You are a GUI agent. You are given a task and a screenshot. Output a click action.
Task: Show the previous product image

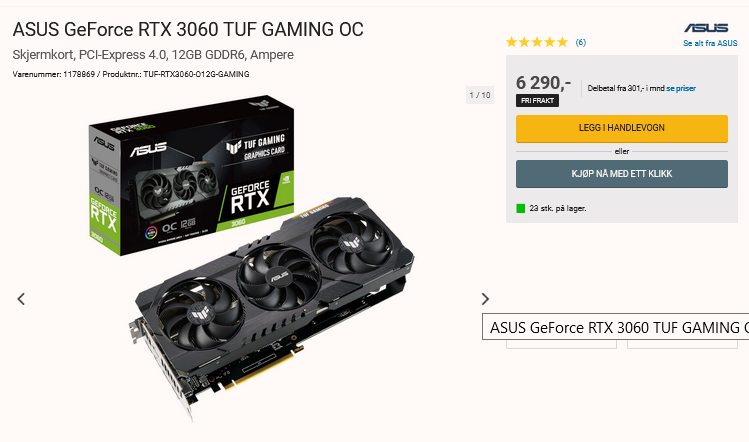click(x=21, y=299)
